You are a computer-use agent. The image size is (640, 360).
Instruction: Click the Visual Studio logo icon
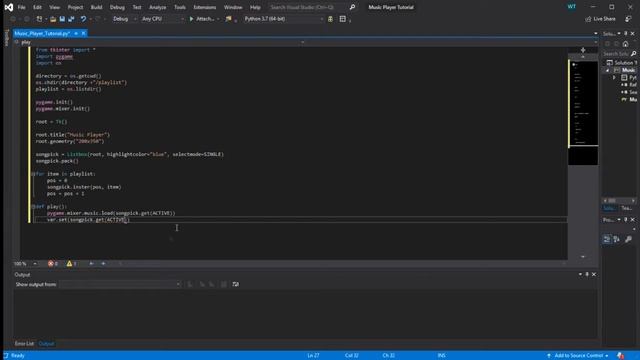point(9,7)
